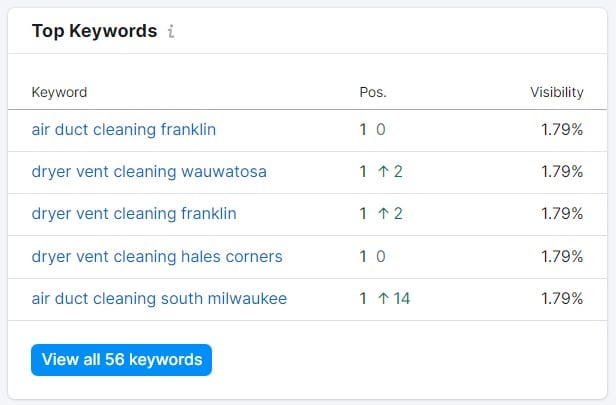Click position value for air duct franklin
616x405 pixels.
click(x=363, y=130)
